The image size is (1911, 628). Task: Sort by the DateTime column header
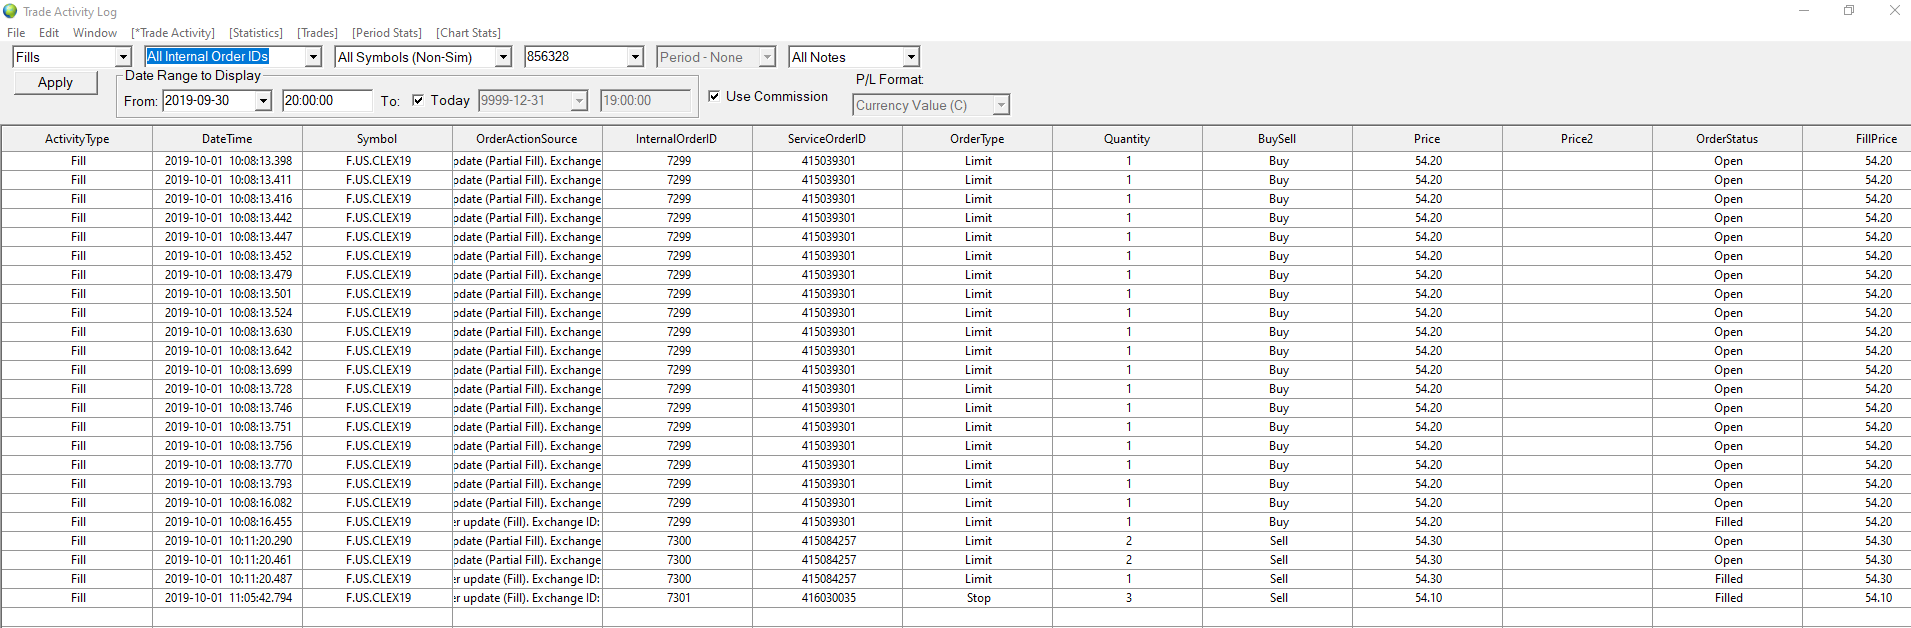click(227, 139)
